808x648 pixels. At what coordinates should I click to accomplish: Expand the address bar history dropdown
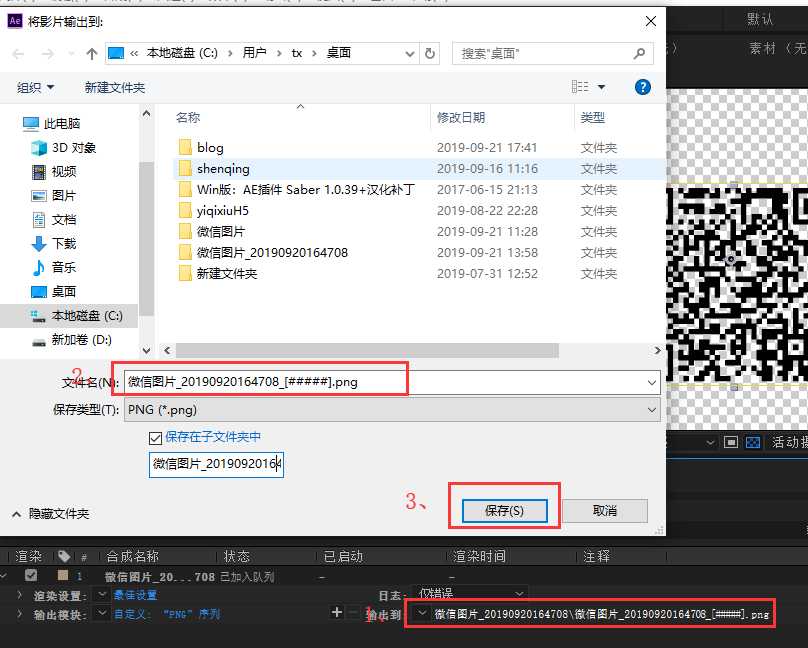point(410,54)
